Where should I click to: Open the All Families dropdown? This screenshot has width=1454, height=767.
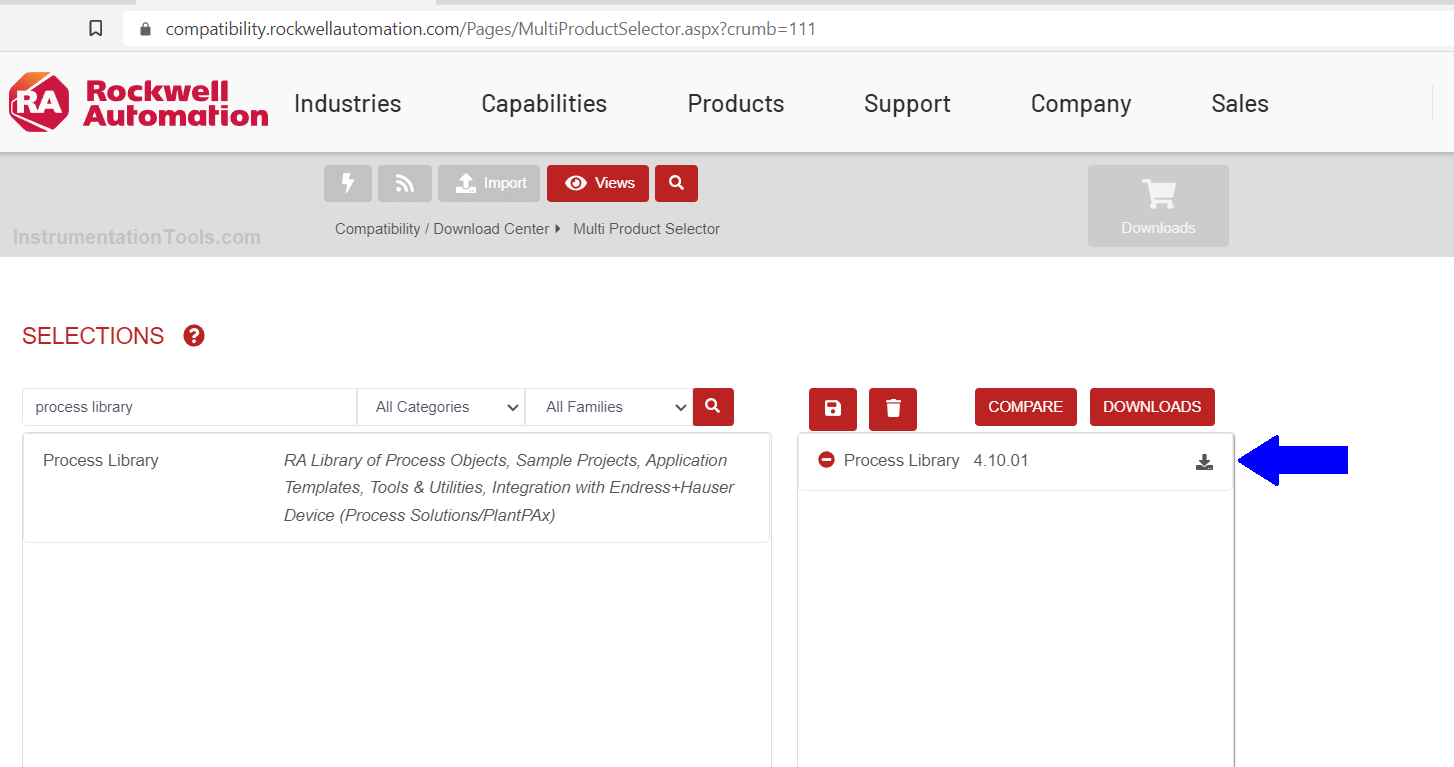point(609,407)
